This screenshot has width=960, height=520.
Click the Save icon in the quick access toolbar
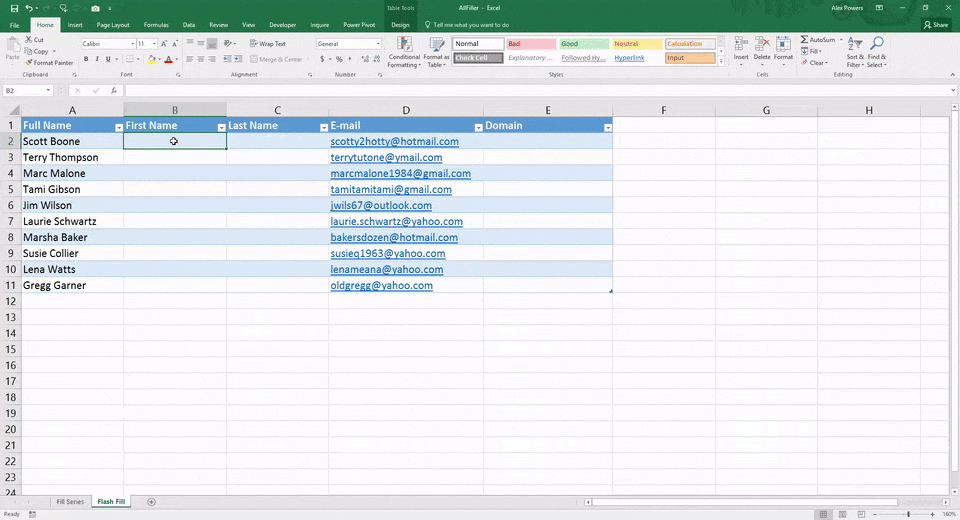(14, 8)
